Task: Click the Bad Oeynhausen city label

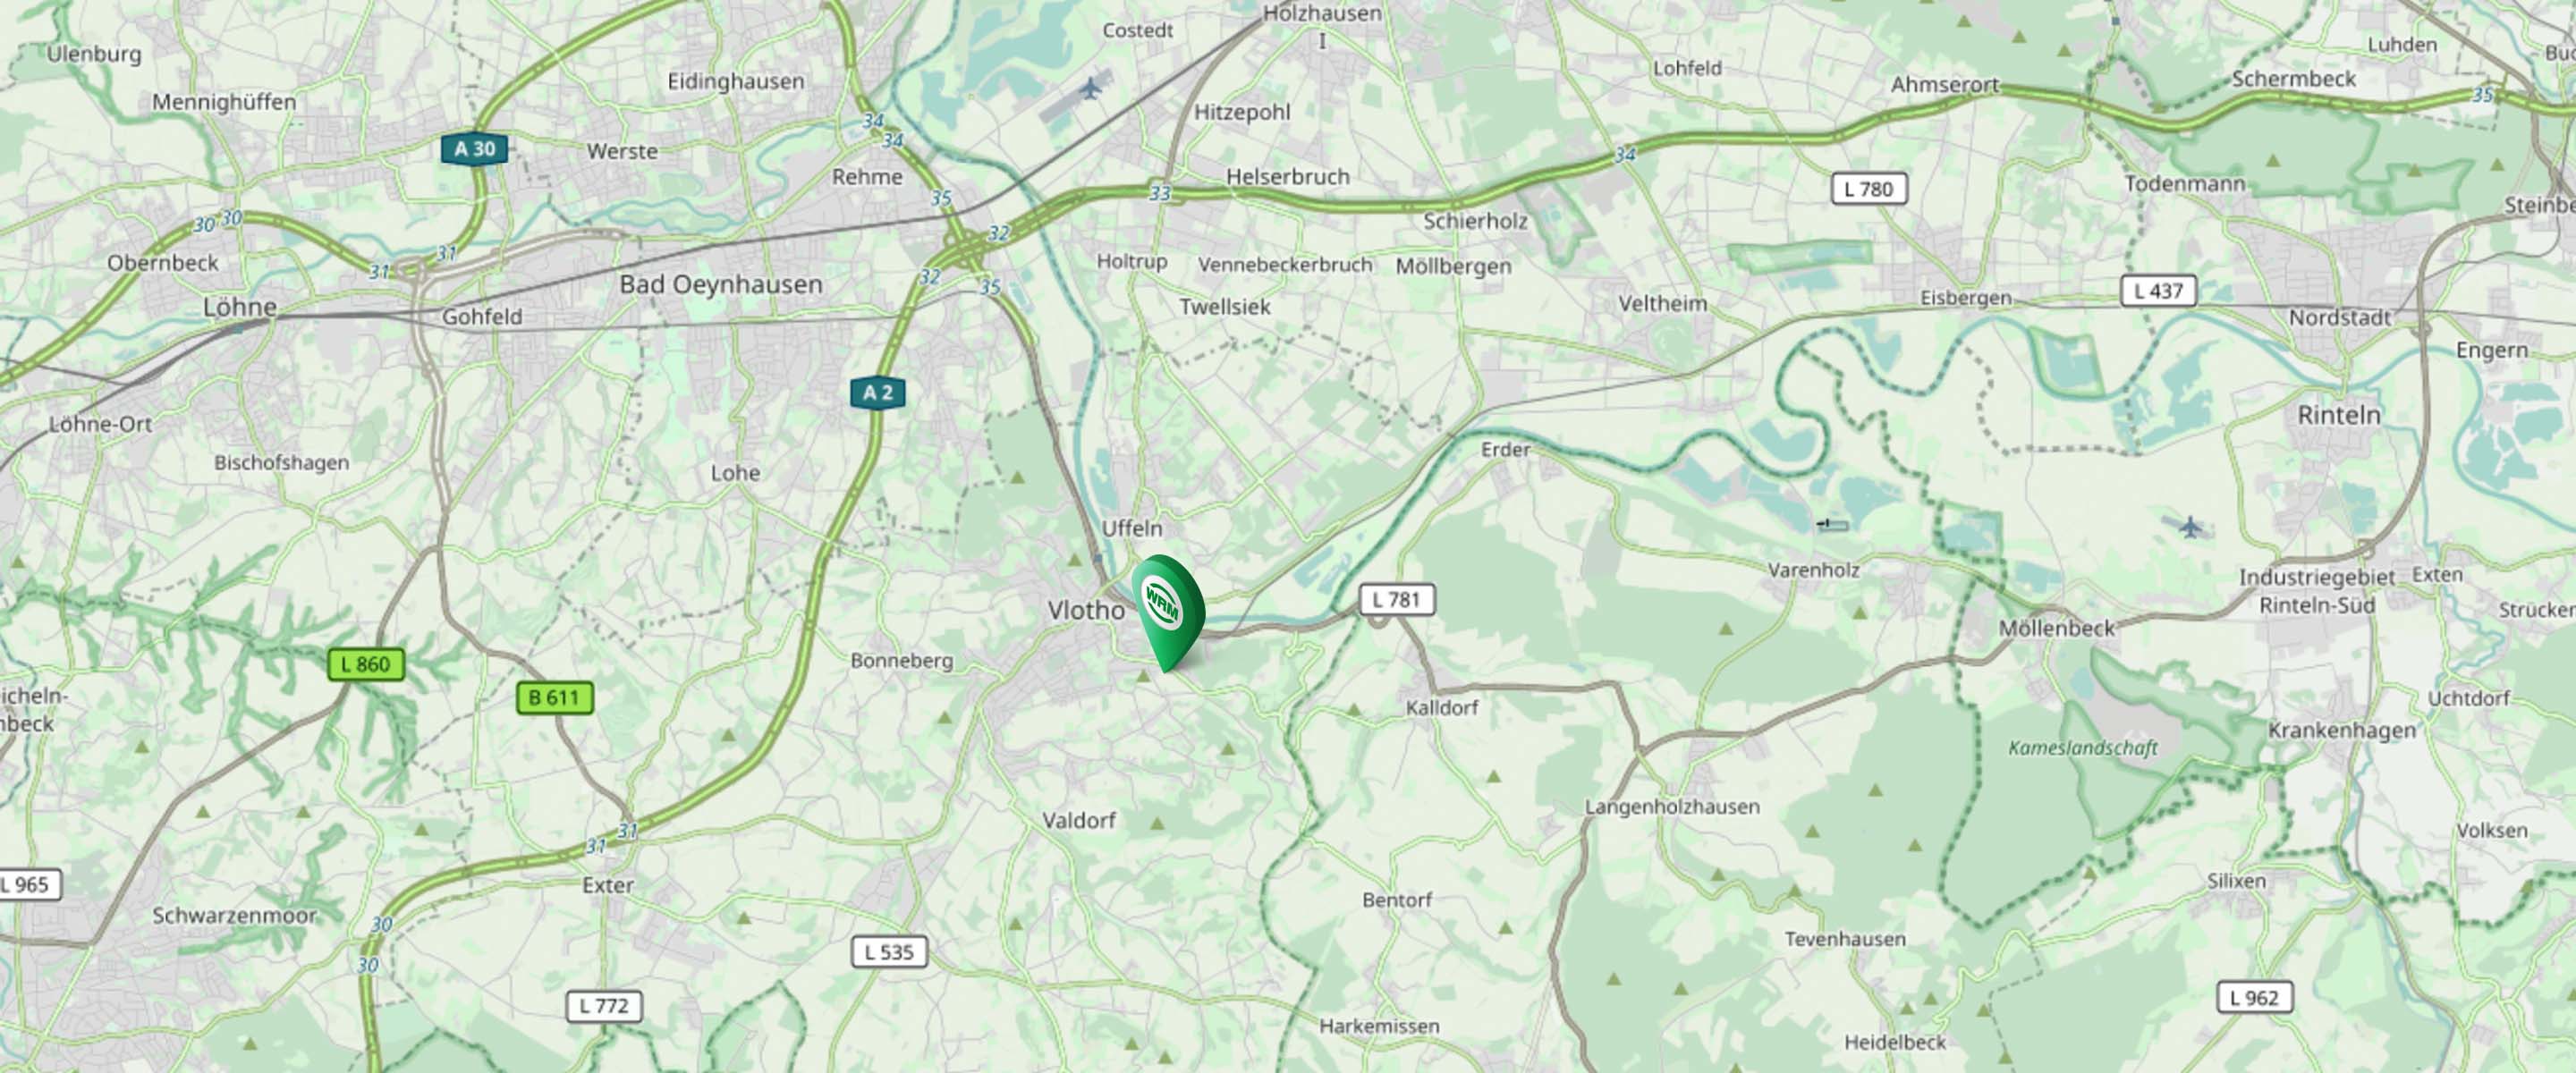Action: (721, 284)
